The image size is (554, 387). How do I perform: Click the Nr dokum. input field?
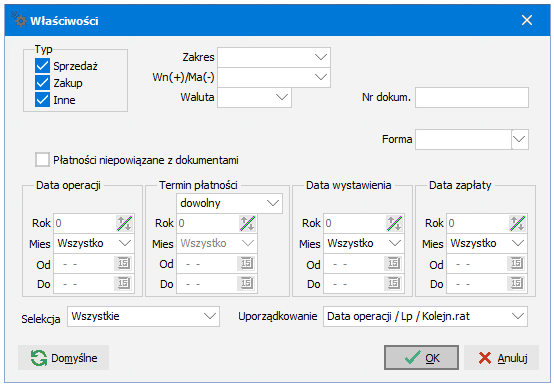tap(472, 98)
